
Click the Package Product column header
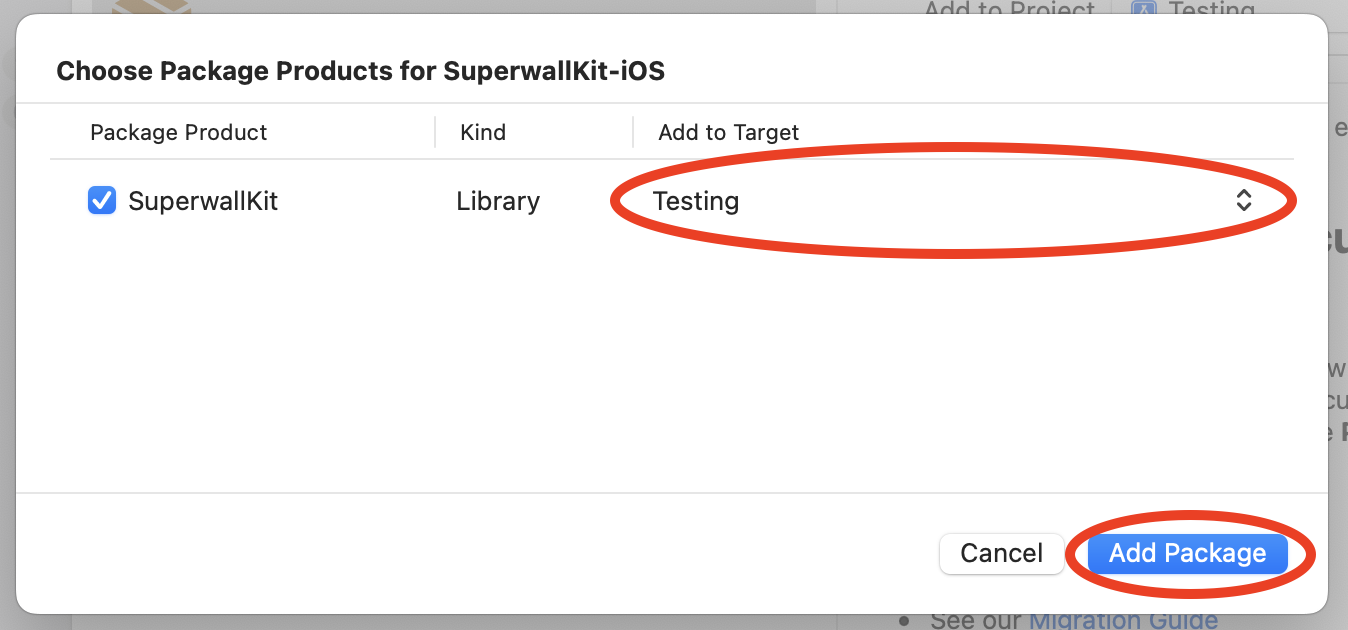(x=179, y=132)
